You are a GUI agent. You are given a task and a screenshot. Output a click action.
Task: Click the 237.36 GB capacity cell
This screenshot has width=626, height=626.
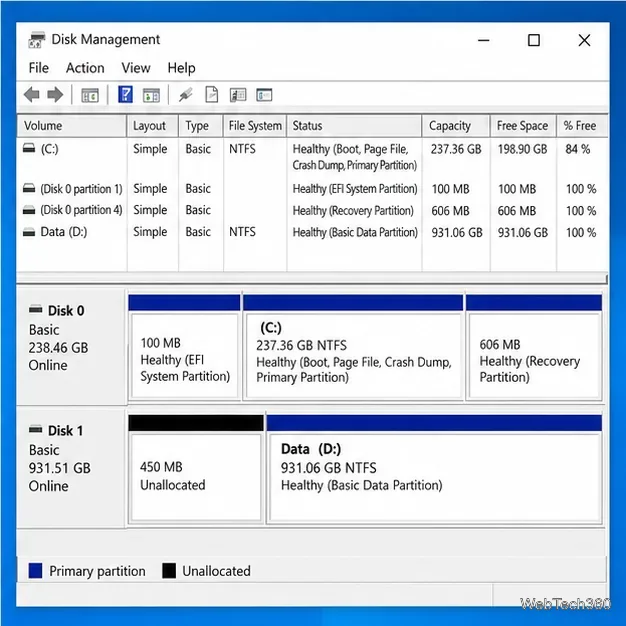456,149
